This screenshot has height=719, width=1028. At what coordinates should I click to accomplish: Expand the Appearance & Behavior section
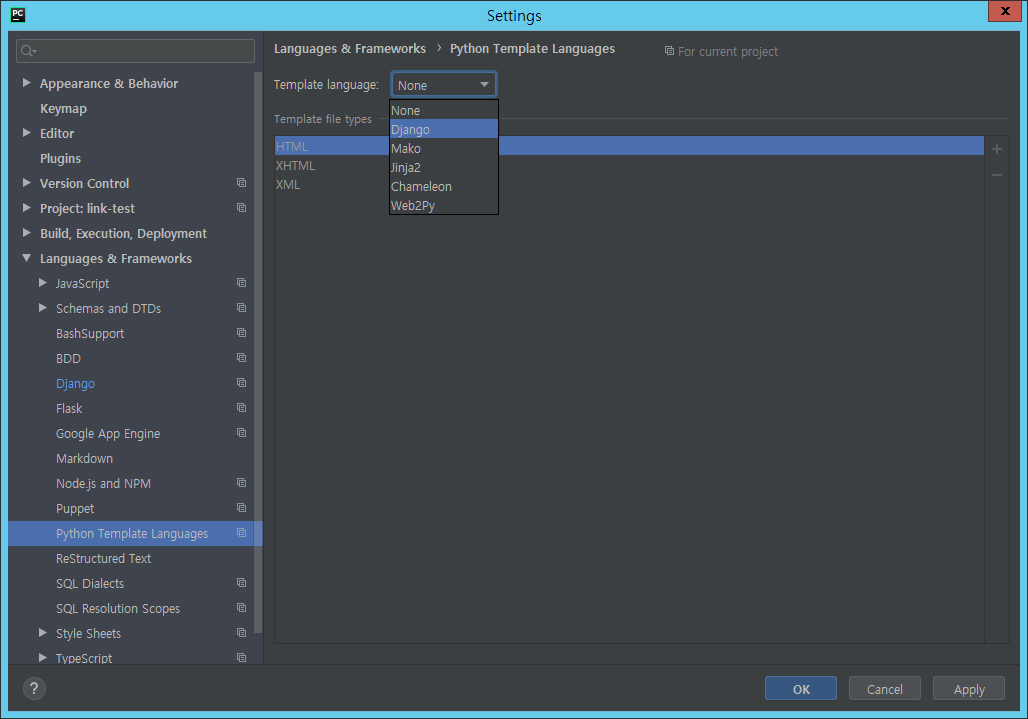pyautogui.click(x=27, y=83)
